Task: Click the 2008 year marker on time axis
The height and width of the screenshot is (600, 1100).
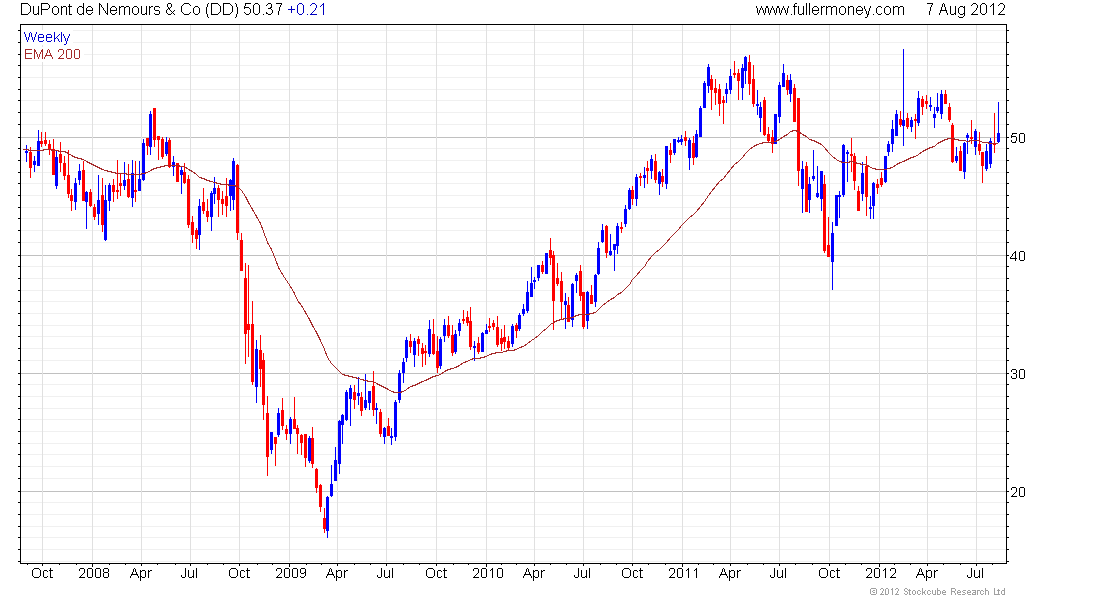Action: coord(94,573)
